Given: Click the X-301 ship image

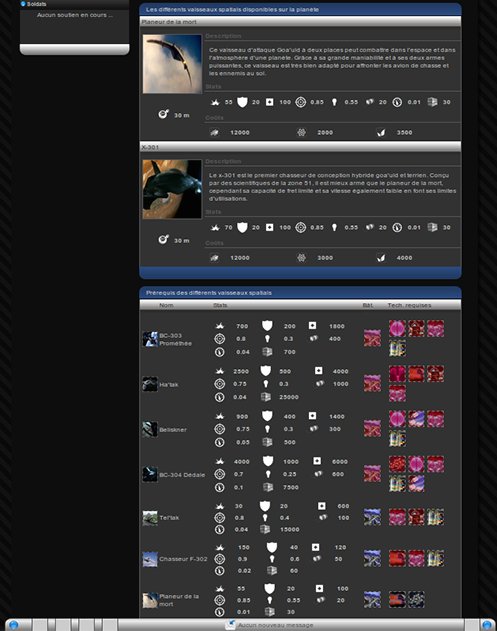Looking at the screenshot, I should [x=172, y=189].
